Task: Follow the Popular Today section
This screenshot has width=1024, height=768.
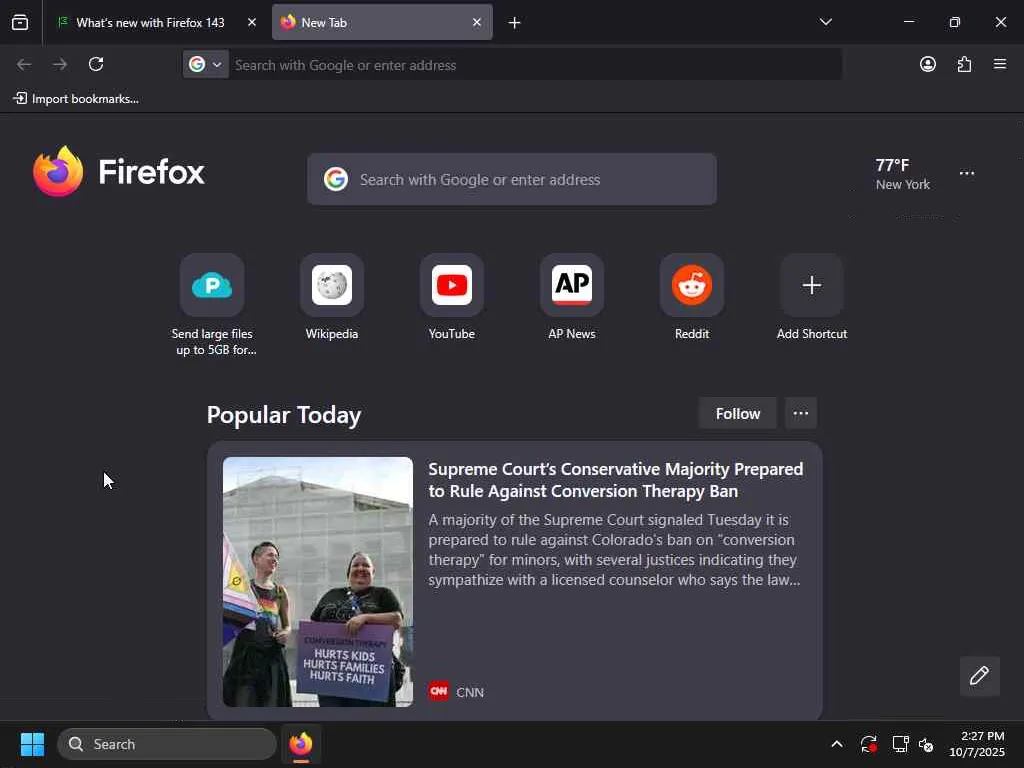Action: pyautogui.click(x=738, y=413)
